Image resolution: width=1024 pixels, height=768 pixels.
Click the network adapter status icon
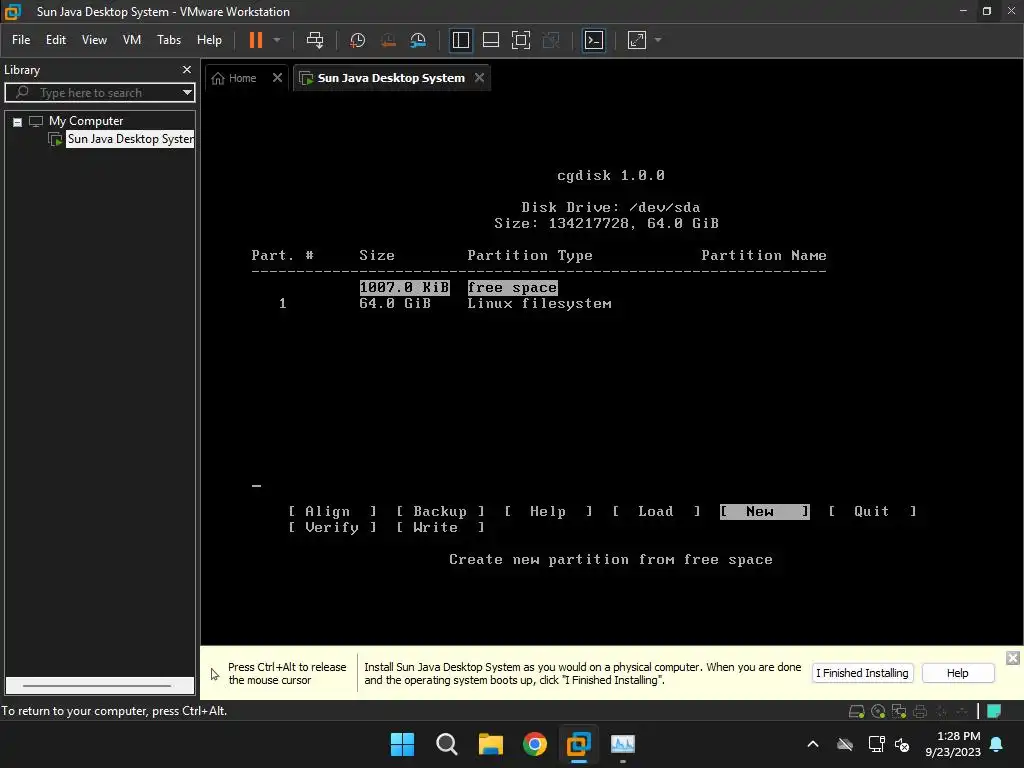coord(899,711)
